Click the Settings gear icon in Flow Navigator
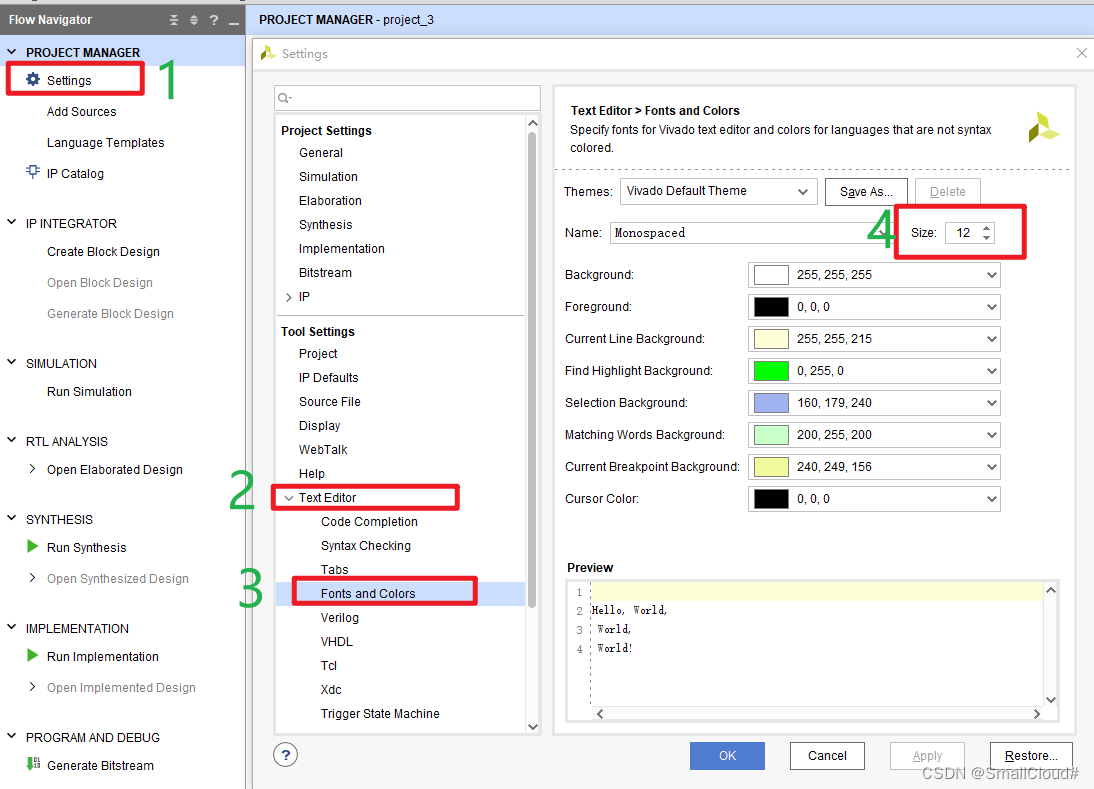The image size is (1094, 789). tap(33, 80)
